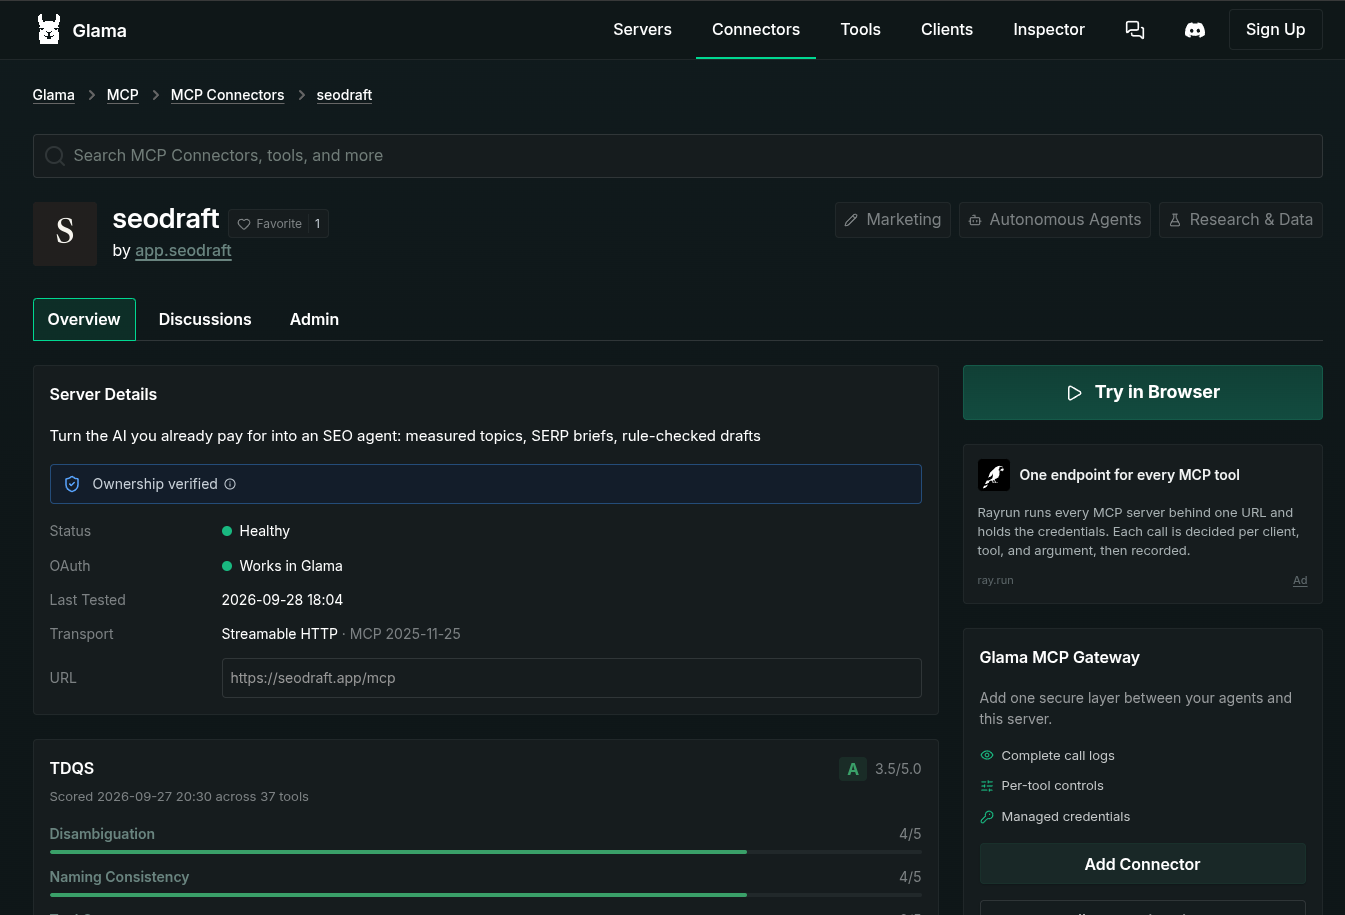Viewport: 1345px width, 915px height.
Task: Switch to the Discussions tab
Action: pos(205,319)
